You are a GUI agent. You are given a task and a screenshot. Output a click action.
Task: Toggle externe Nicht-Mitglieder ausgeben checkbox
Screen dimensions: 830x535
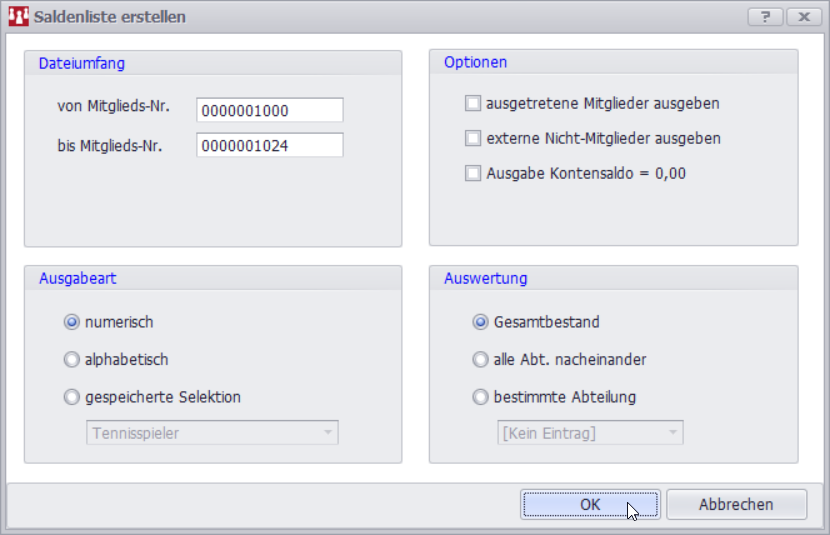point(473,138)
